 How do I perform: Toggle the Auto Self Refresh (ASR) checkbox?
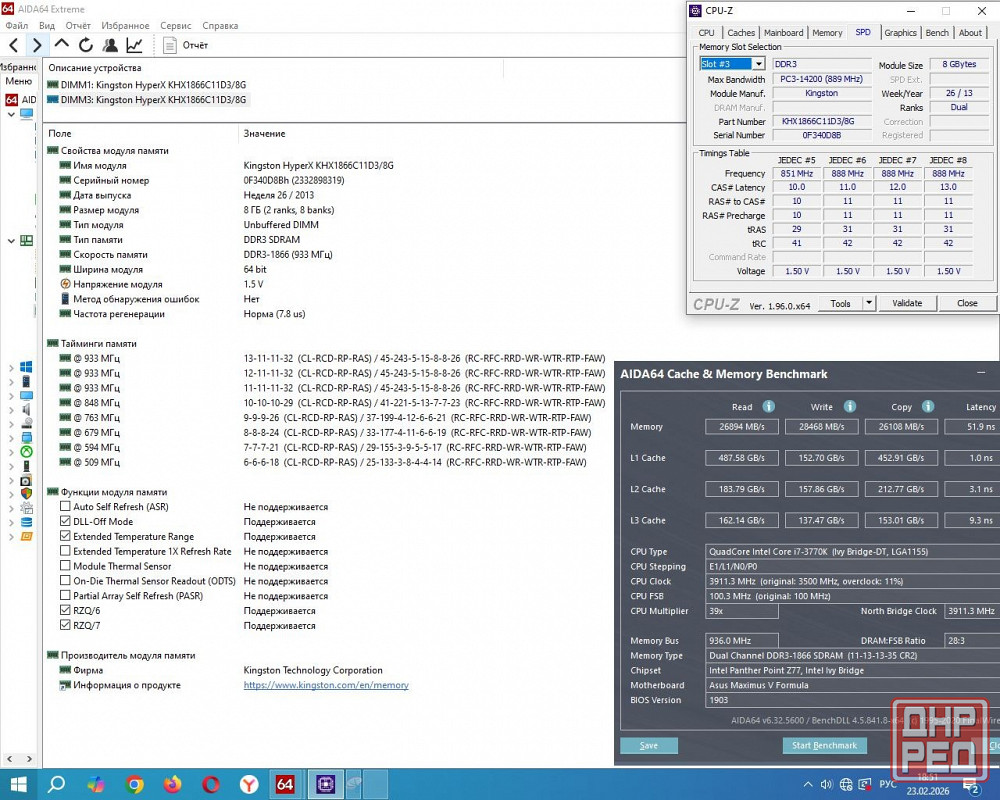click(x=65, y=507)
